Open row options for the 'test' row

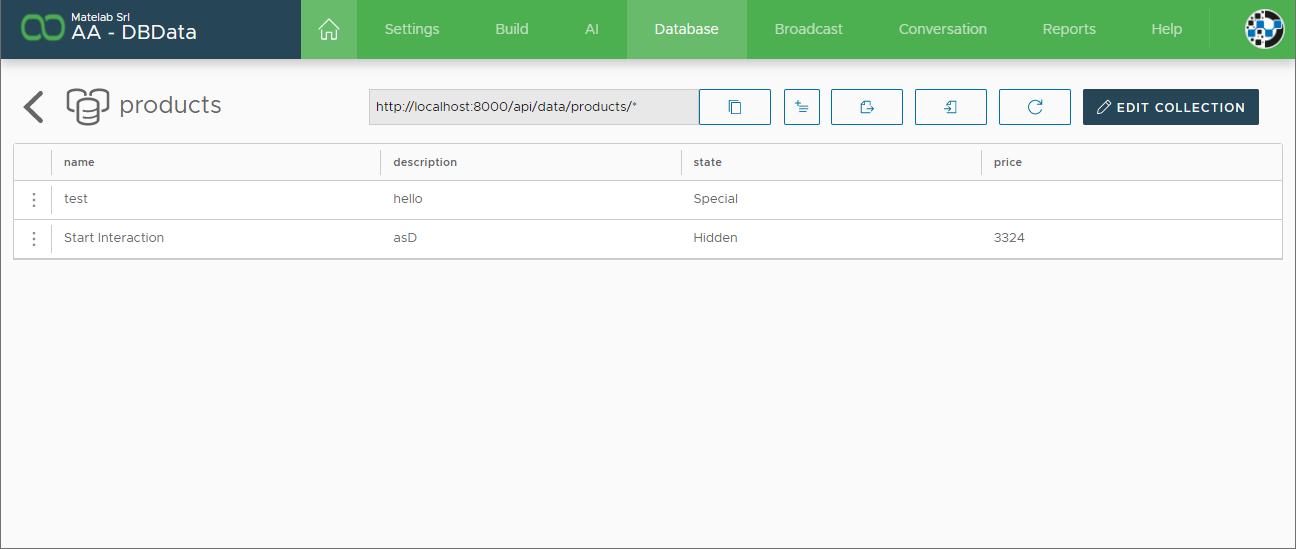[34, 200]
